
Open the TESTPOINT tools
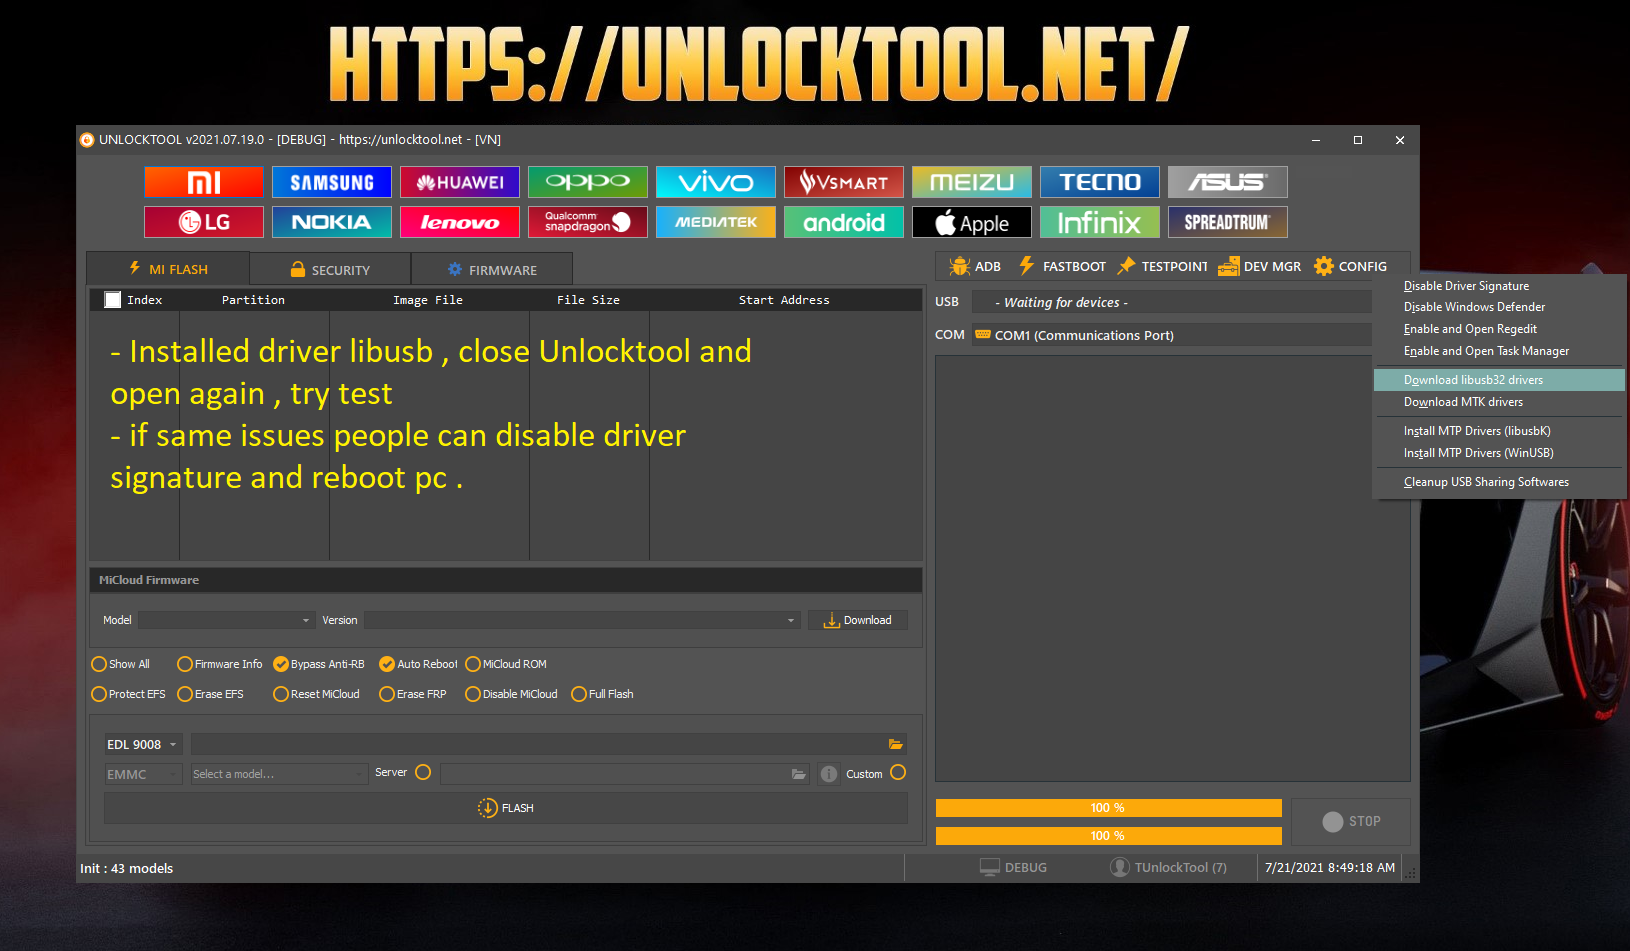(1162, 266)
